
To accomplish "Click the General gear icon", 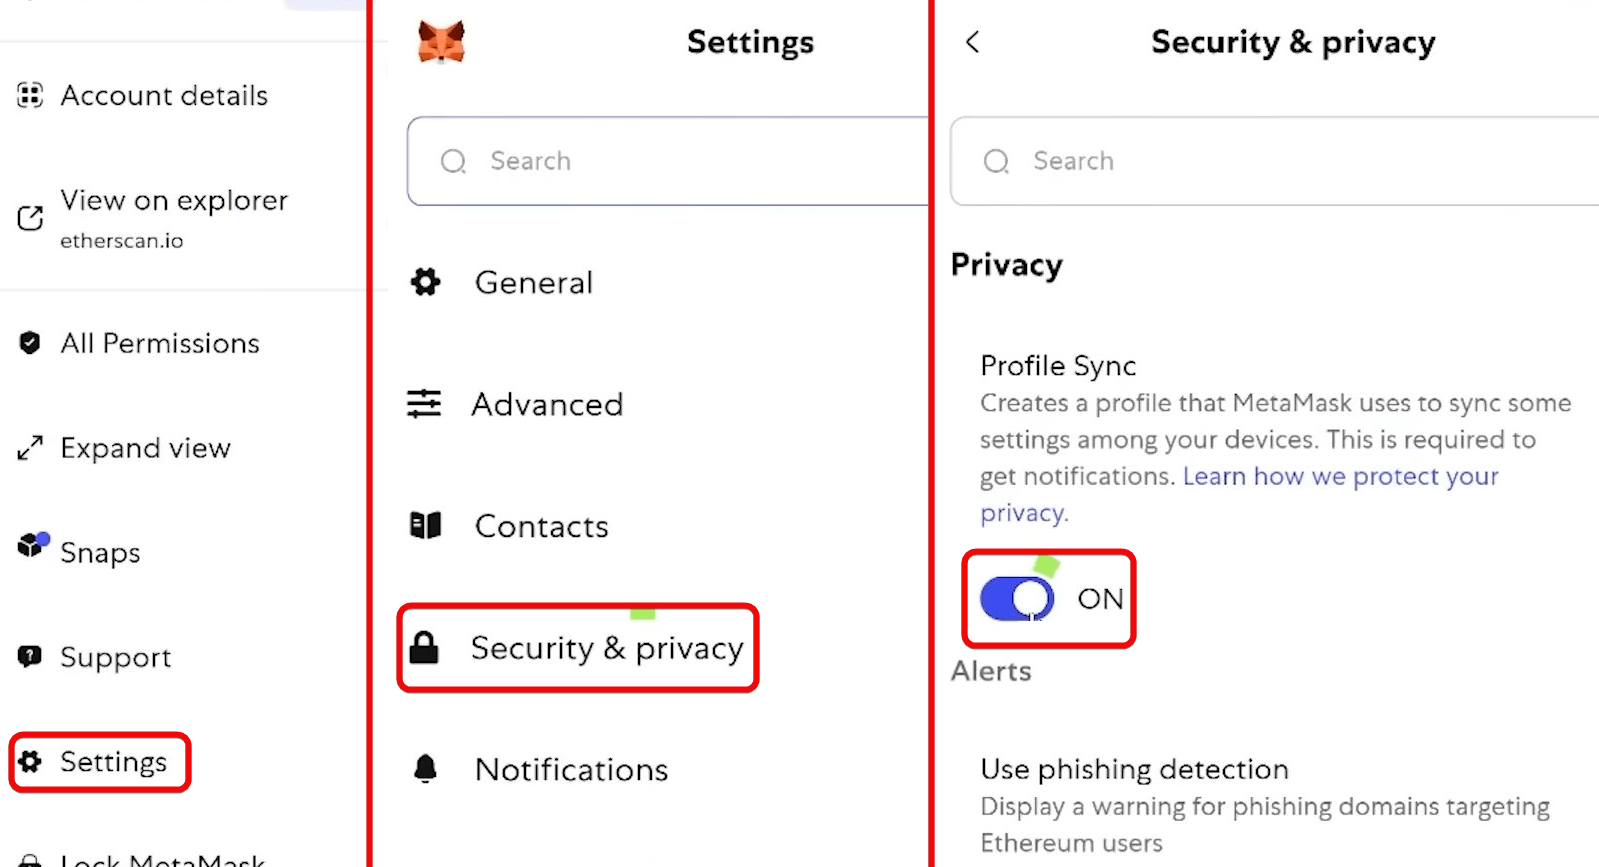I will pyautogui.click(x=426, y=282).
